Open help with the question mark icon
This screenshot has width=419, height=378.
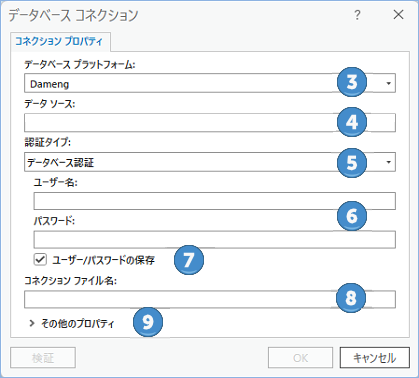tap(357, 15)
